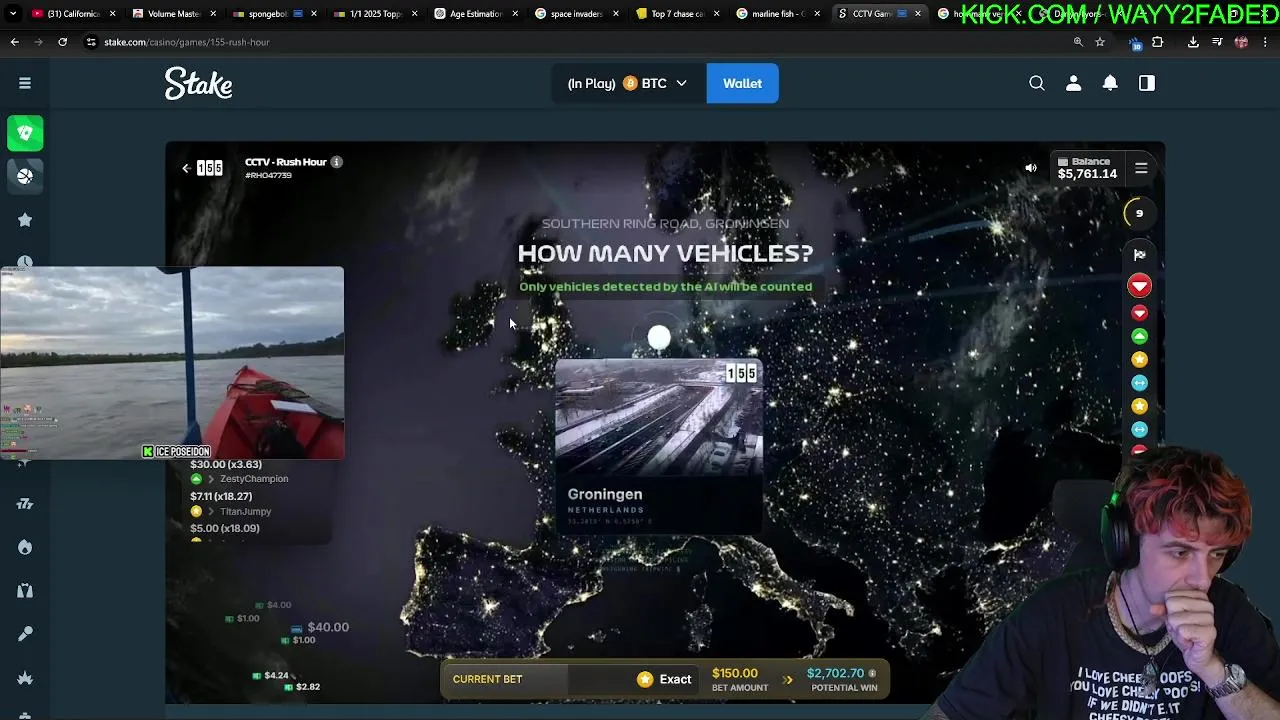This screenshot has height=720, width=1280.
Task: Open notifications bell icon
Action: [1110, 83]
